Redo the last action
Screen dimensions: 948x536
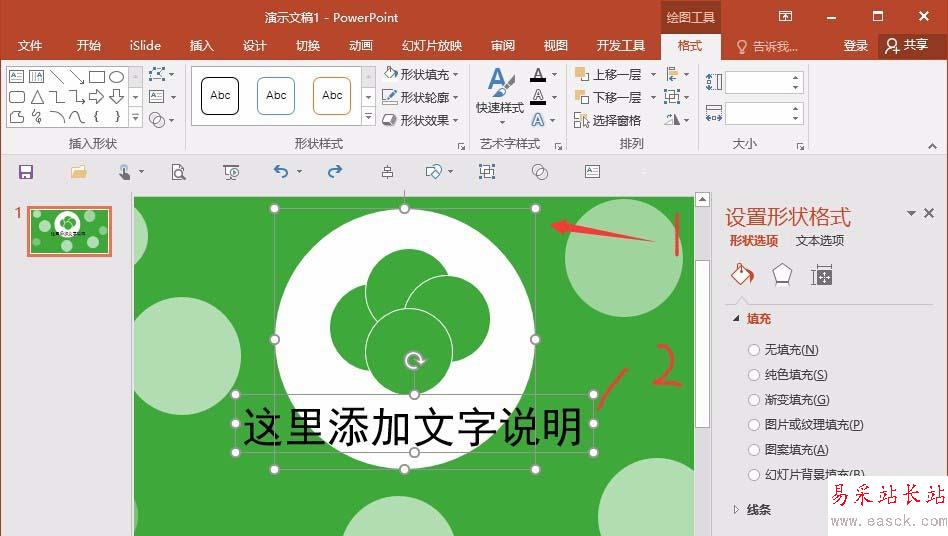335,172
